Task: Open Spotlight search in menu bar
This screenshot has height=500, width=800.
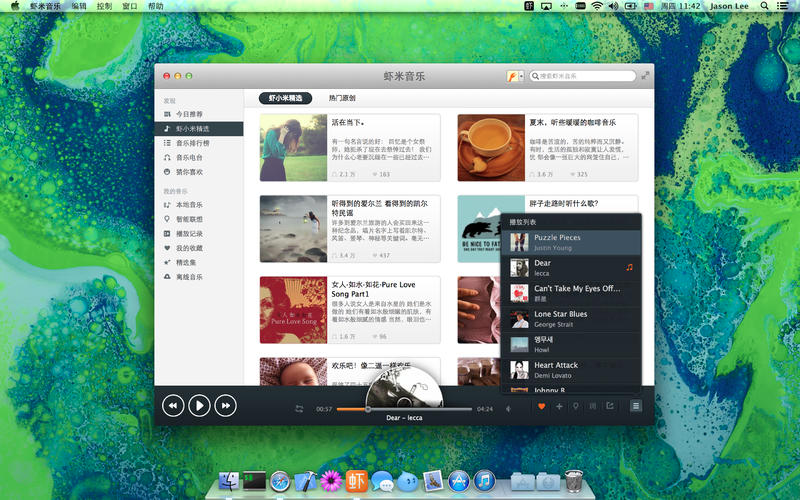Action: (x=764, y=6)
